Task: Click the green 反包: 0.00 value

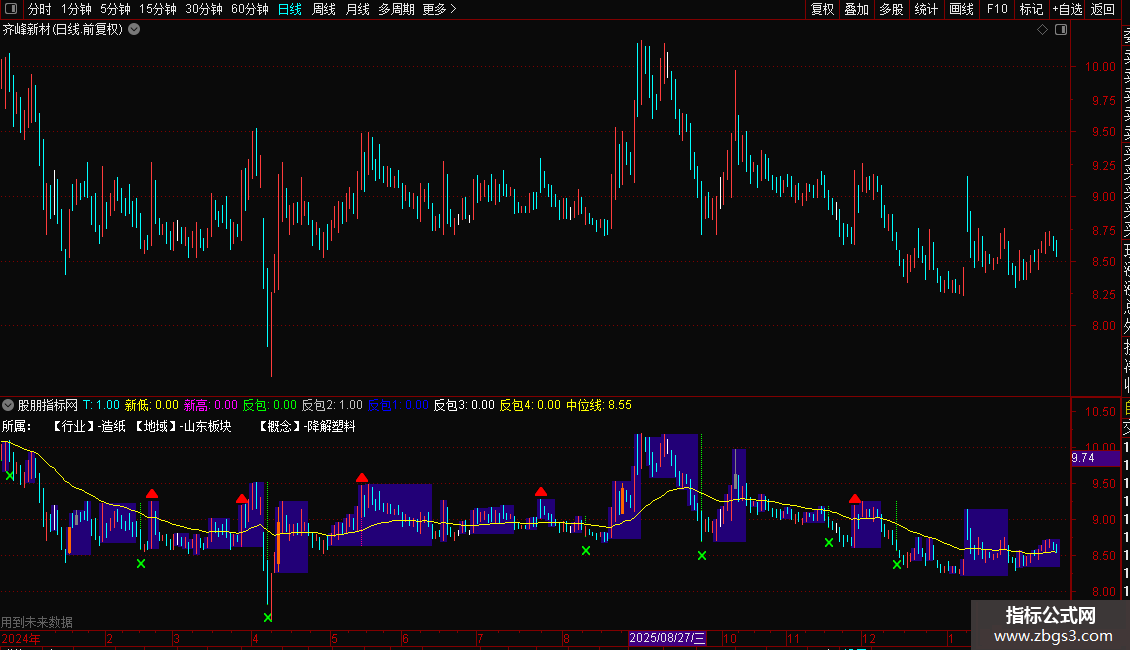Action: 270,405
